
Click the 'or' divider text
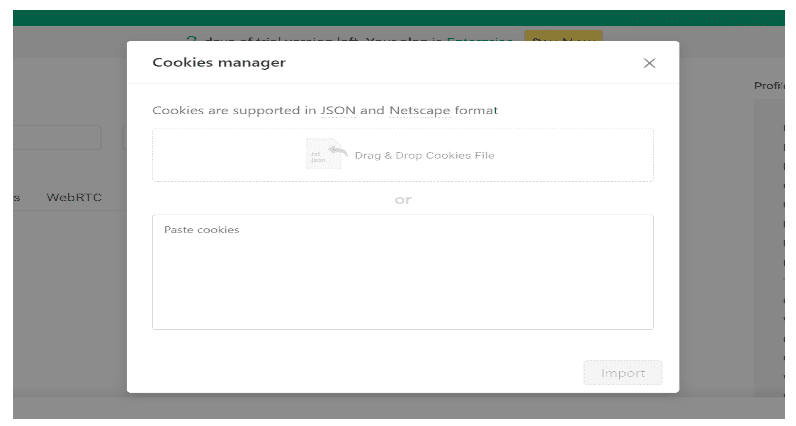[402, 199]
